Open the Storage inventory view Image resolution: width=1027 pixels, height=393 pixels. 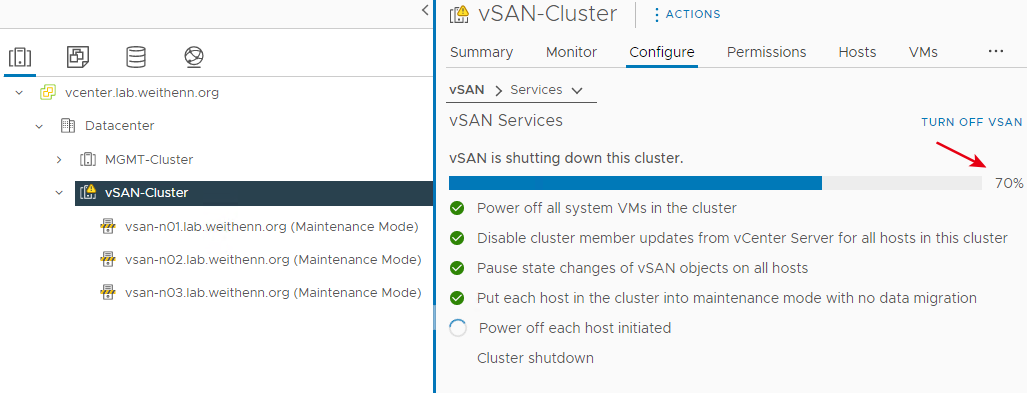pos(136,58)
